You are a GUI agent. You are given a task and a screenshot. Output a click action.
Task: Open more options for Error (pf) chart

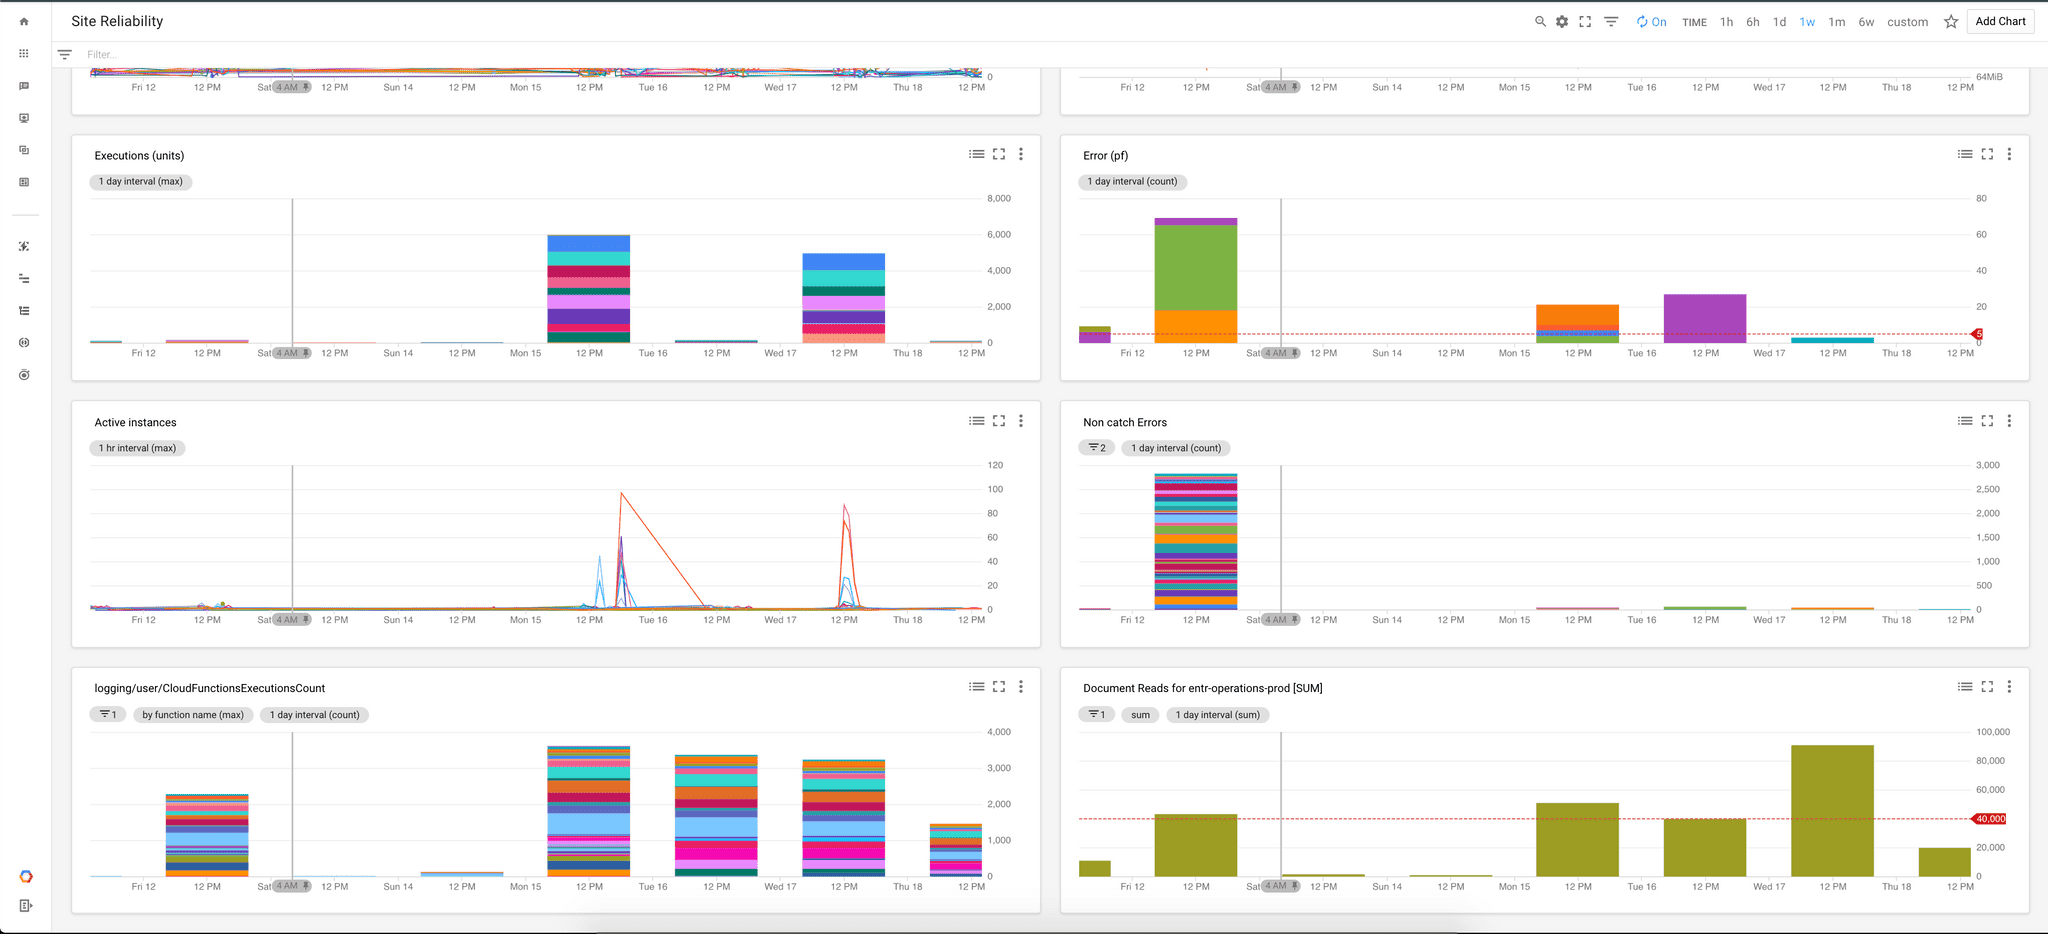(x=2009, y=154)
